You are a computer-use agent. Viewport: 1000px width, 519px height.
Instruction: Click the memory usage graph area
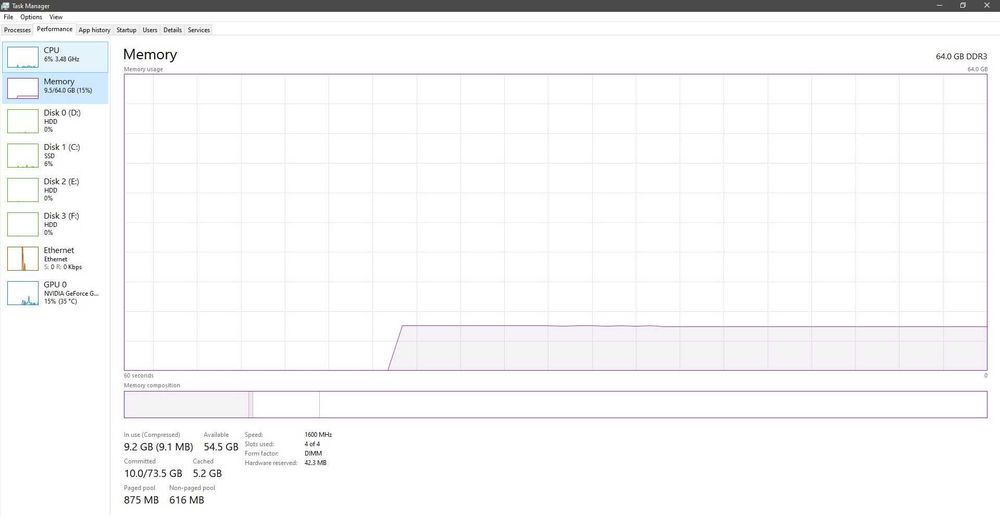point(555,222)
